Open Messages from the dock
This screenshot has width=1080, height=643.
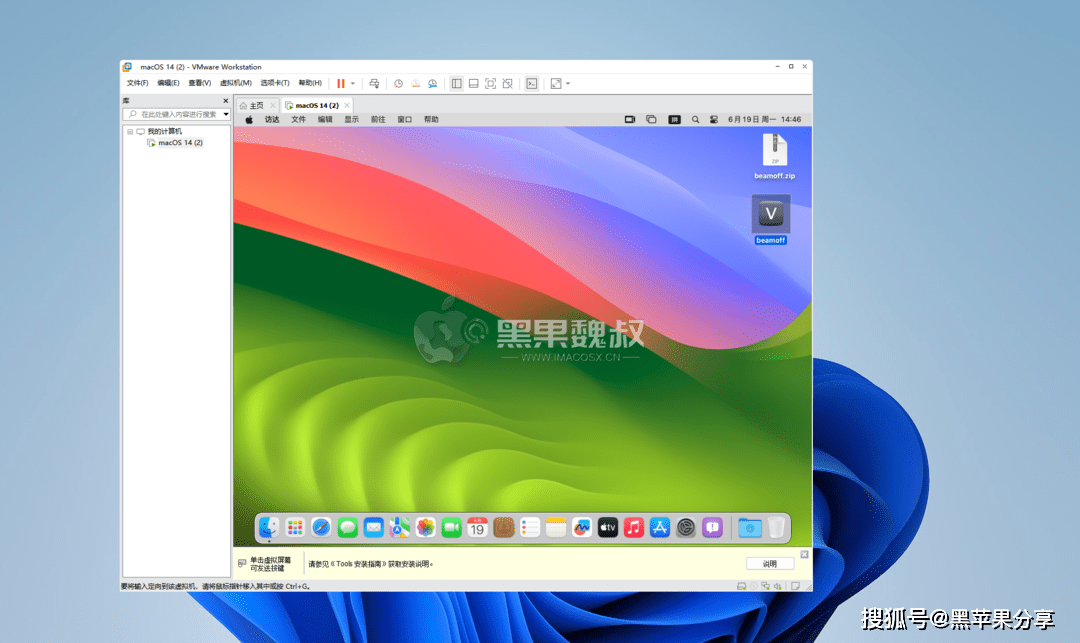pos(347,528)
